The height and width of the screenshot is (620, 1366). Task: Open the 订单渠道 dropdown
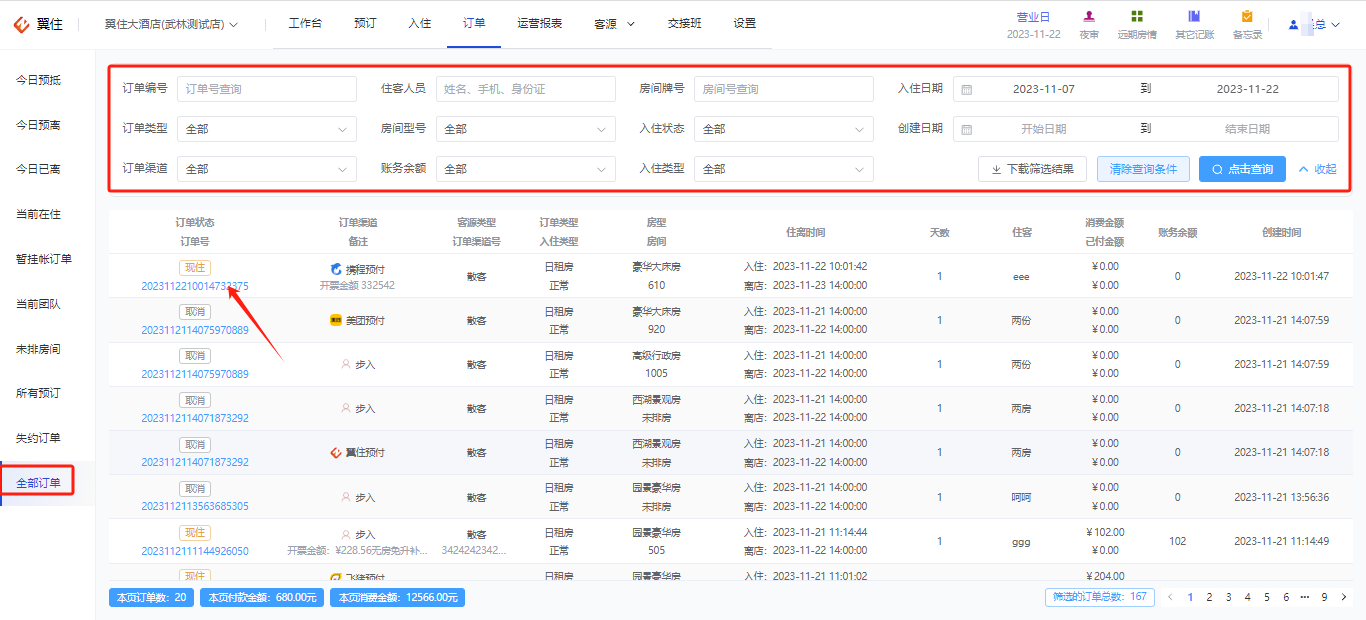267,169
